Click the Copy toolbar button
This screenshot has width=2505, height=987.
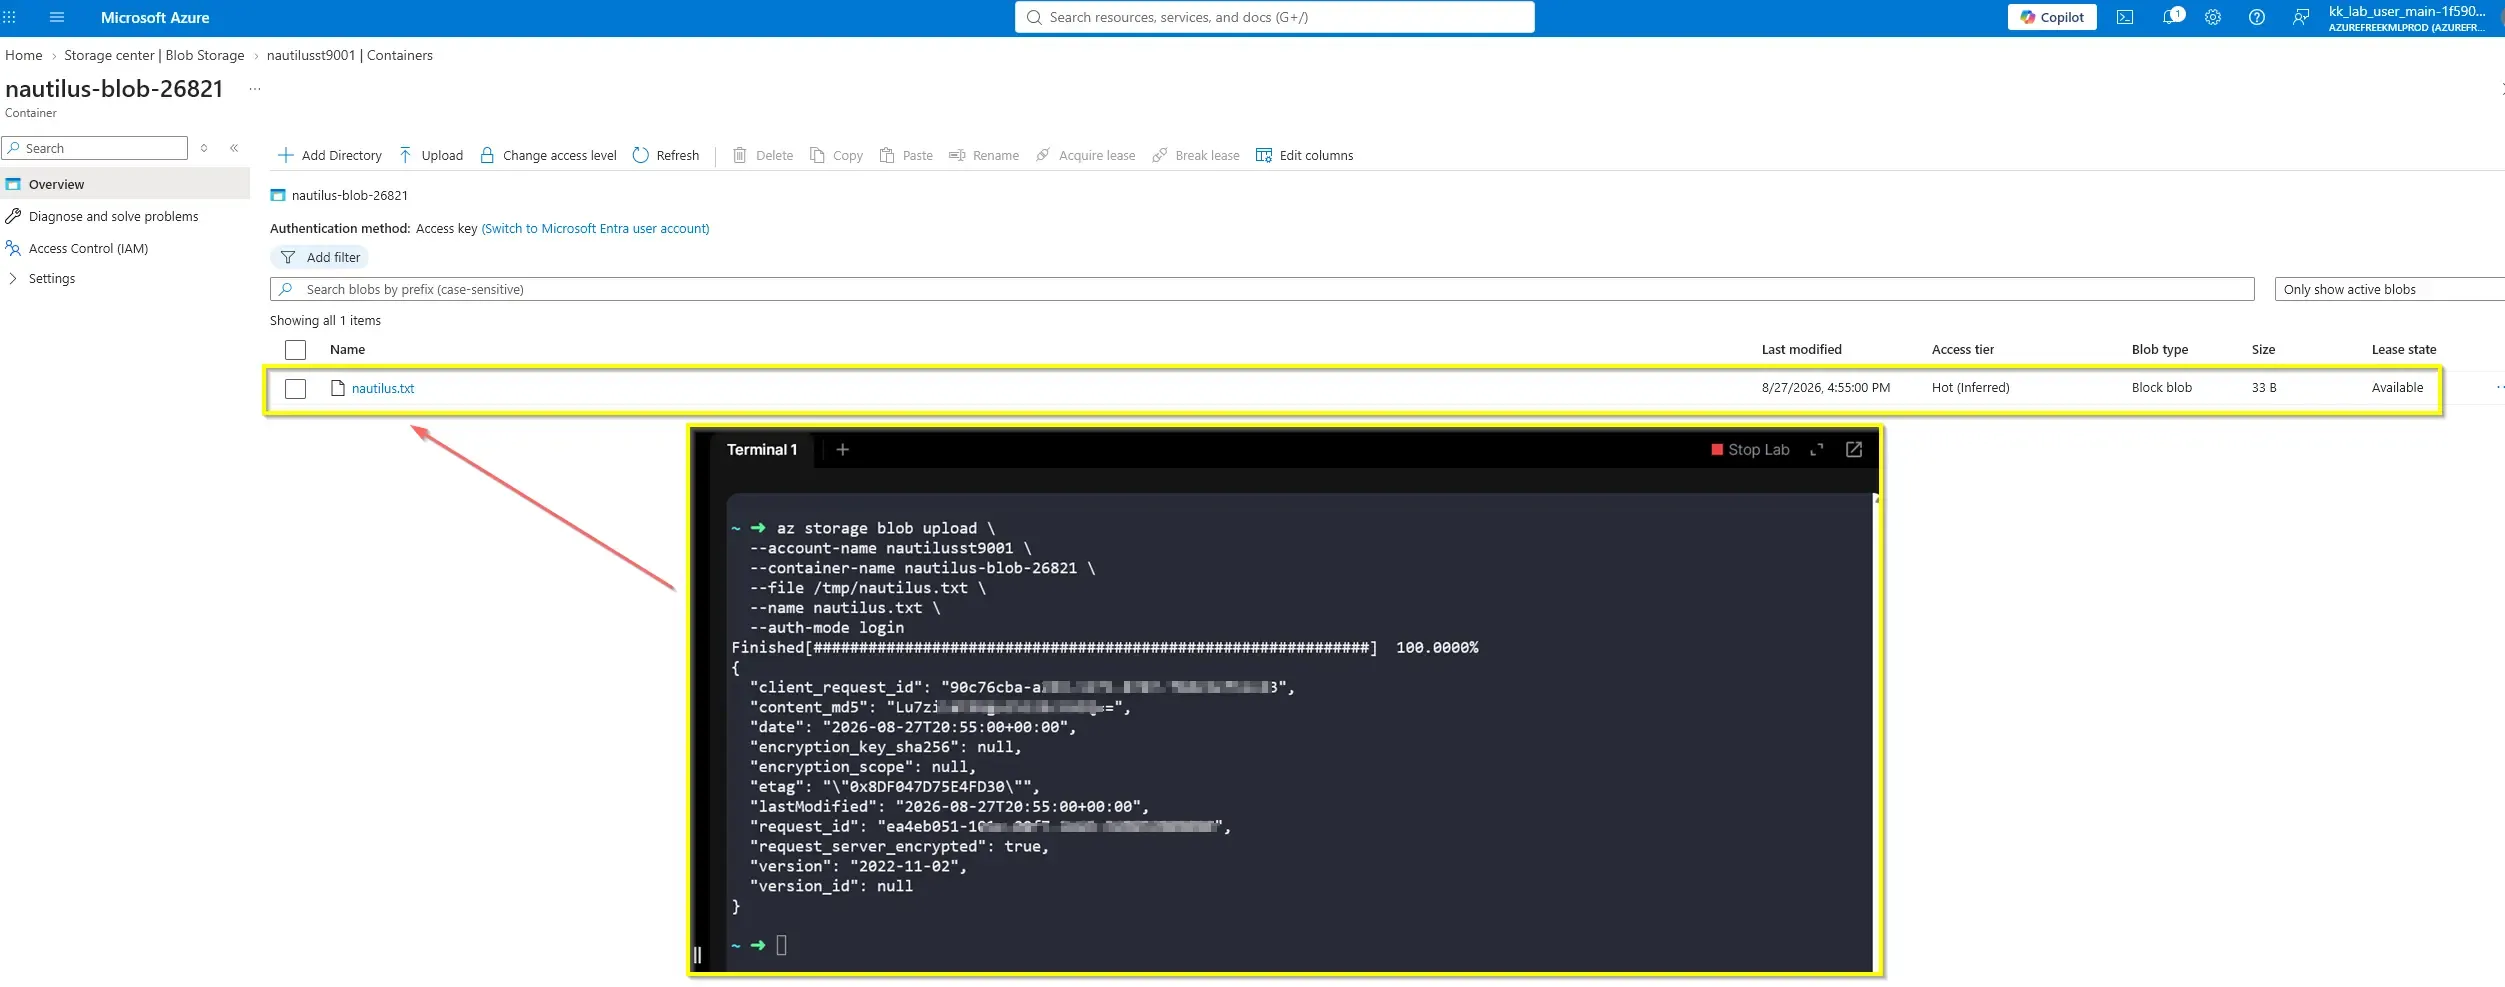pos(836,155)
